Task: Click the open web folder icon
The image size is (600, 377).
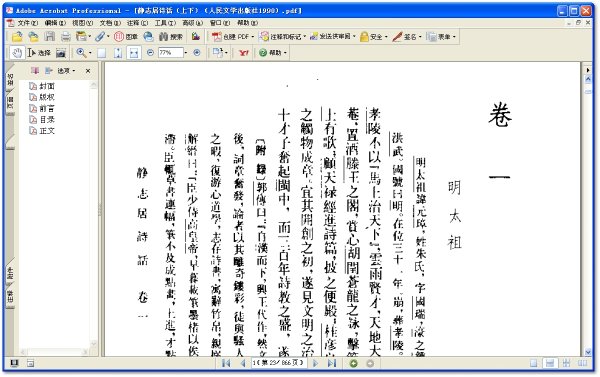Action: coord(33,37)
